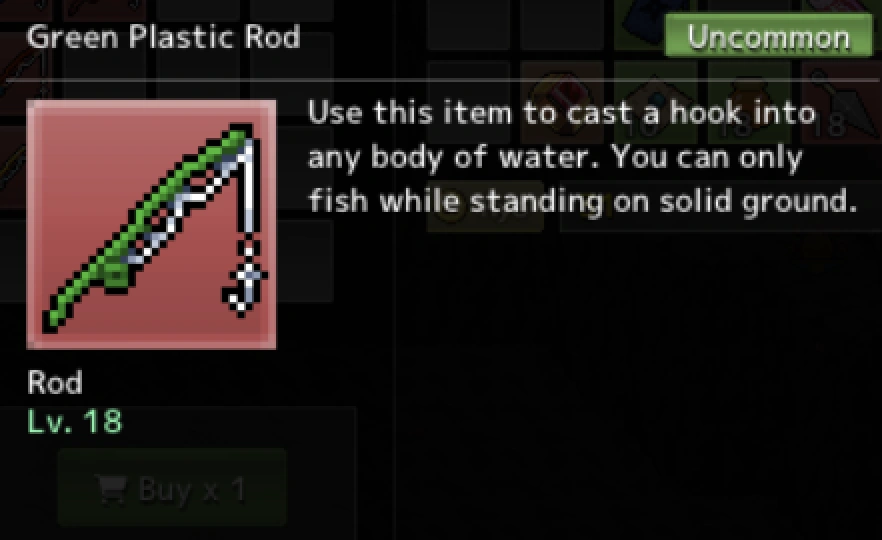Select the dimmed orange pouch item slot
Screen dimensions: 882x540
coord(749,103)
